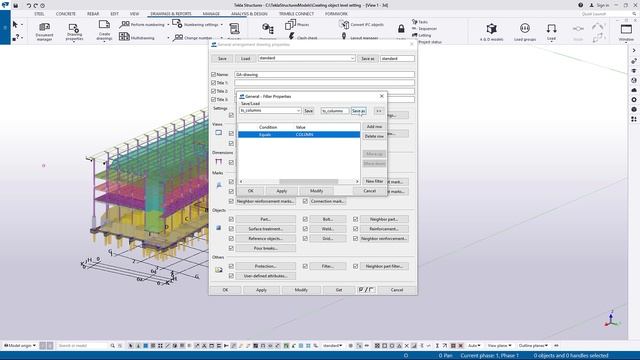The width and height of the screenshot is (640, 360).
Task: Click Delete row button
Action: tap(374, 136)
